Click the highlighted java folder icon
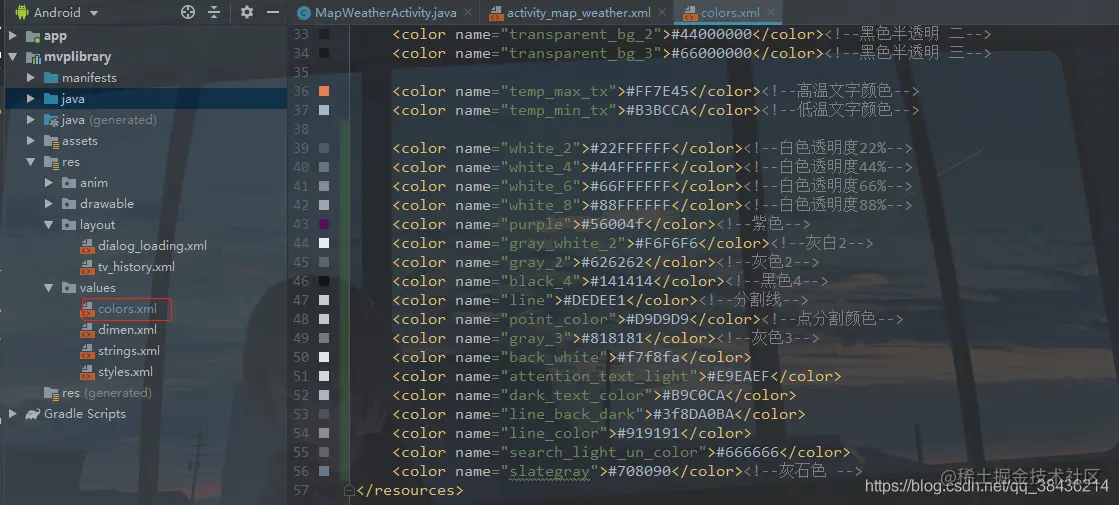1119x505 pixels. click(x=51, y=98)
